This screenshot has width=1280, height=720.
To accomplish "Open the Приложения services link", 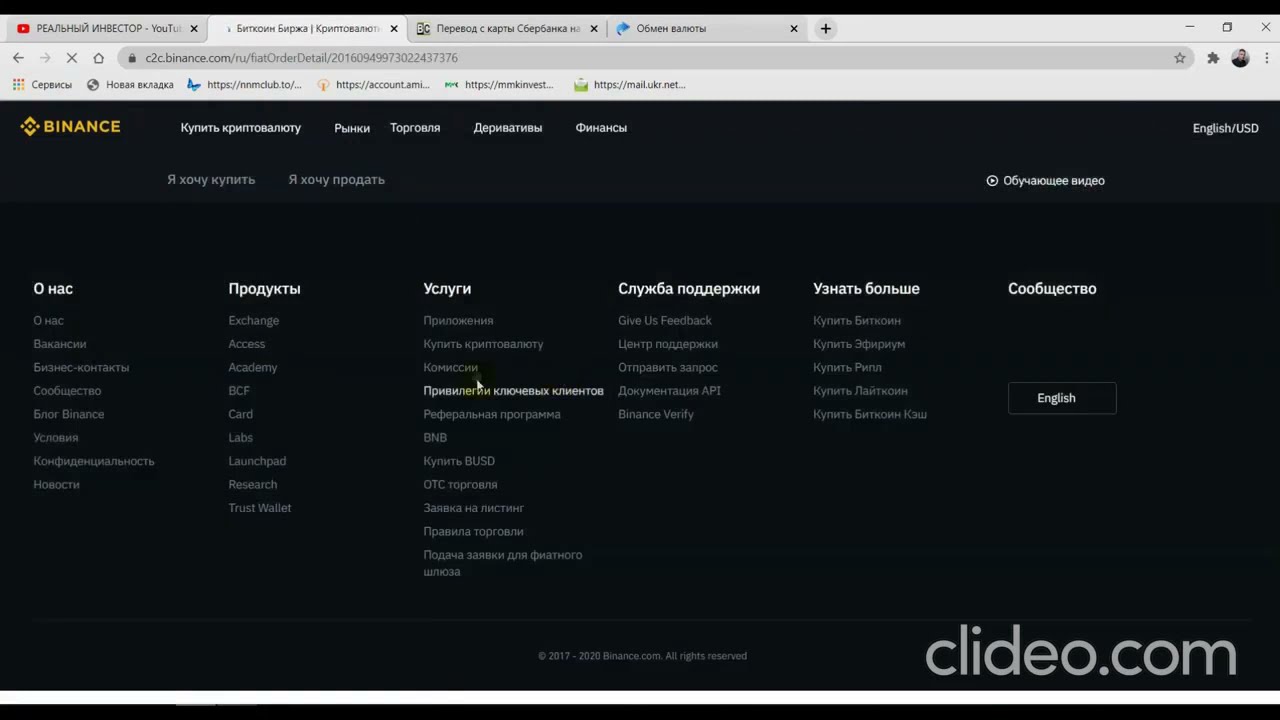I will [458, 320].
